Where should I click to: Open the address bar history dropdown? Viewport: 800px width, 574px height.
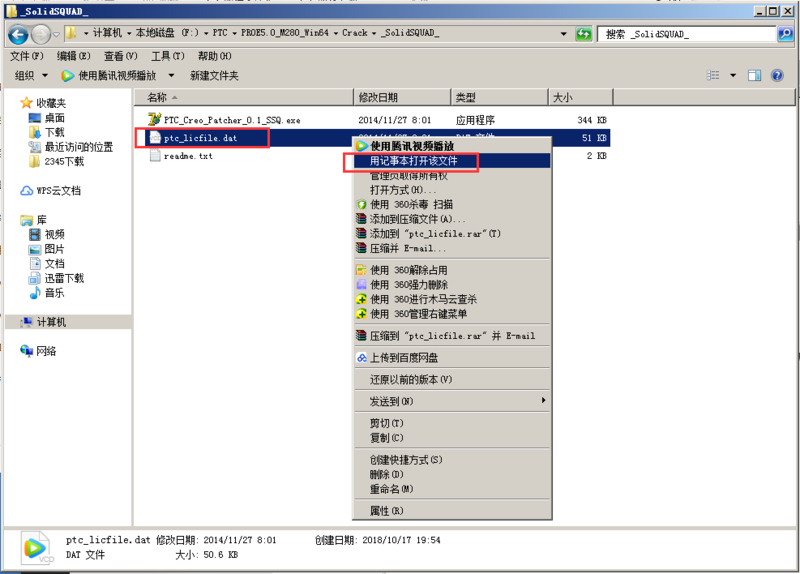pyautogui.click(x=563, y=34)
